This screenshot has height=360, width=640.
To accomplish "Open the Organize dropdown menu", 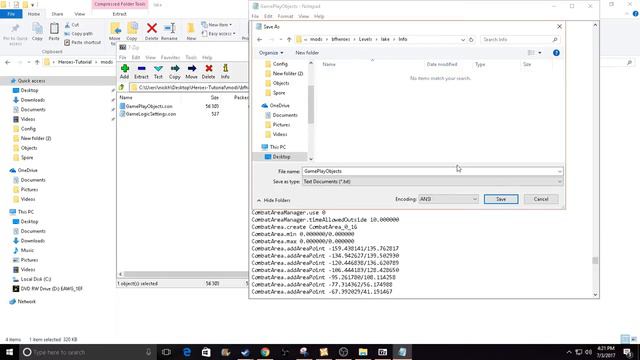I will pos(271,53).
